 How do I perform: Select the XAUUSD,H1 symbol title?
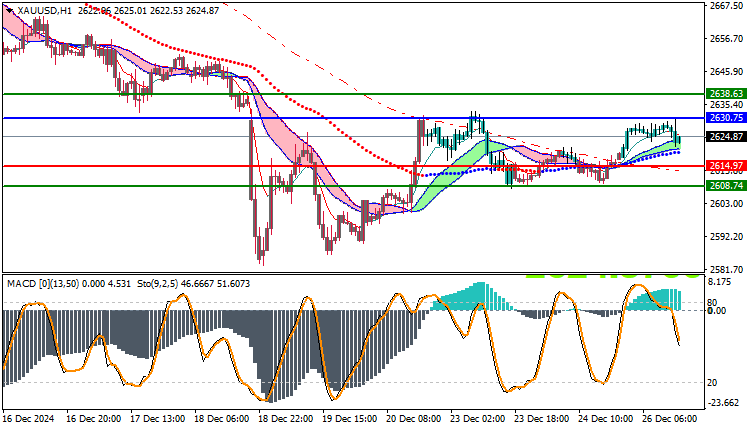[x=44, y=10]
